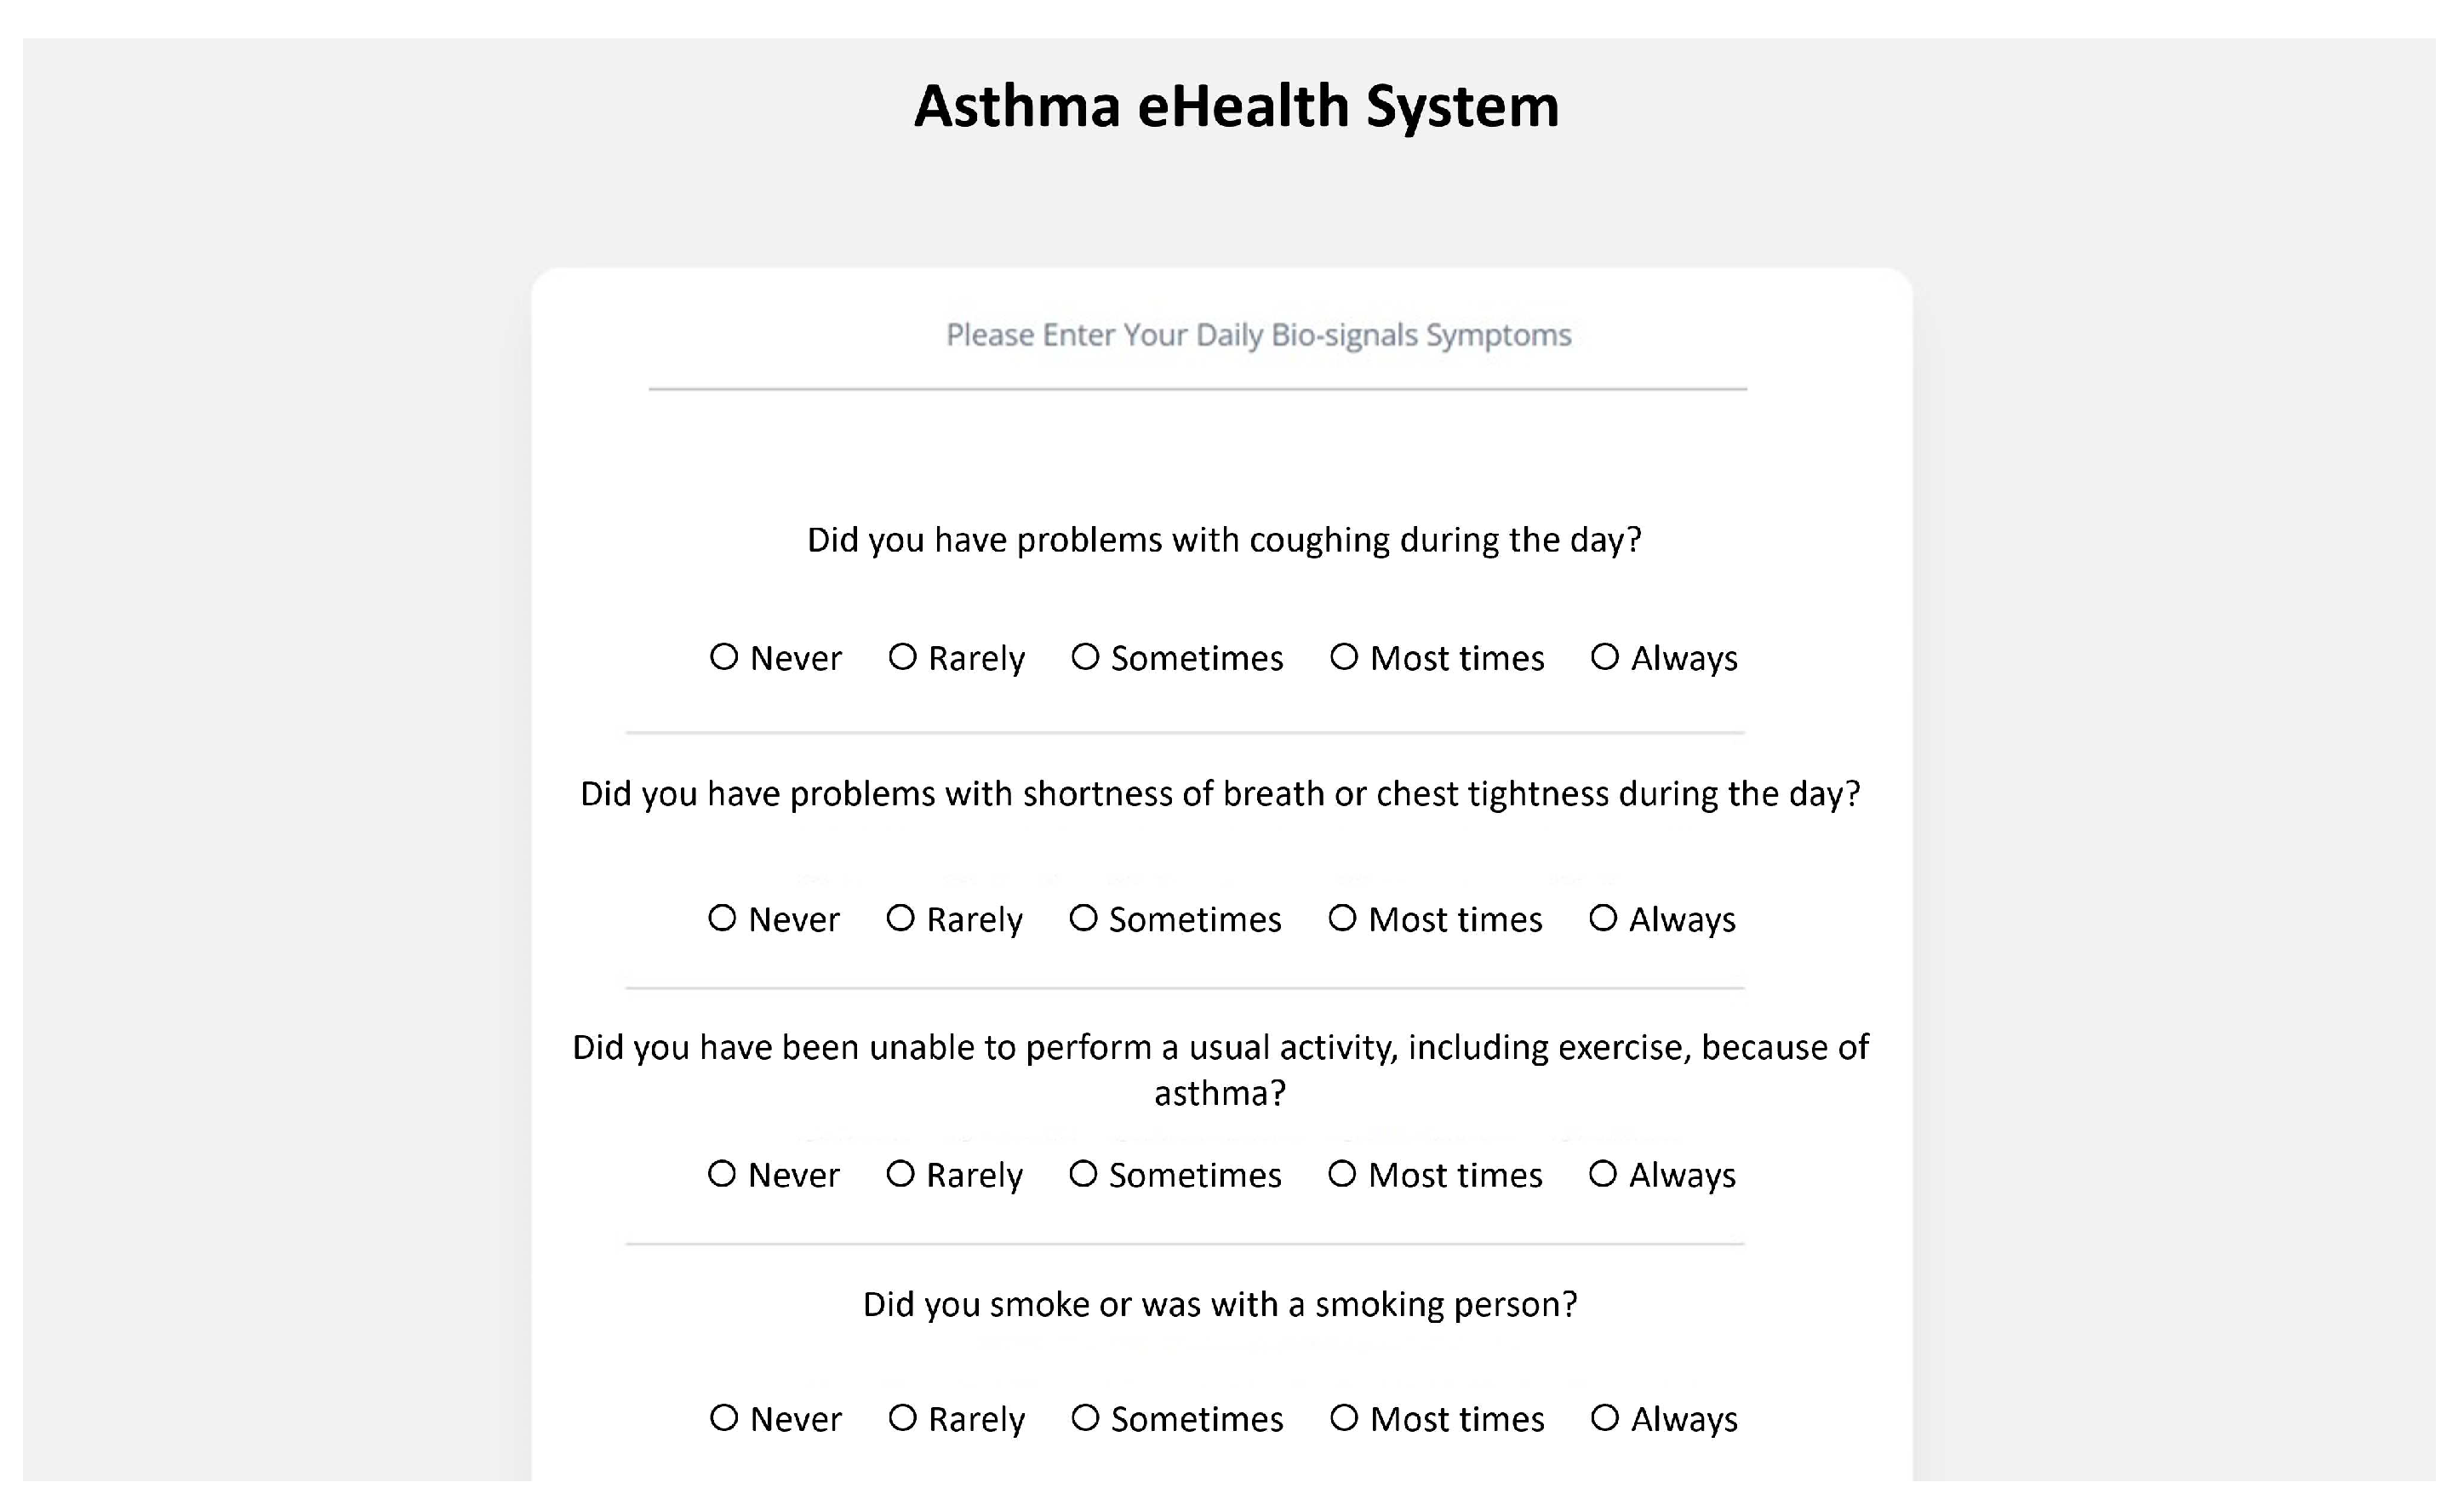Mark Most times for chest tightness
Image resolution: width=2464 pixels, height=1511 pixels.
[x=1342, y=918]
